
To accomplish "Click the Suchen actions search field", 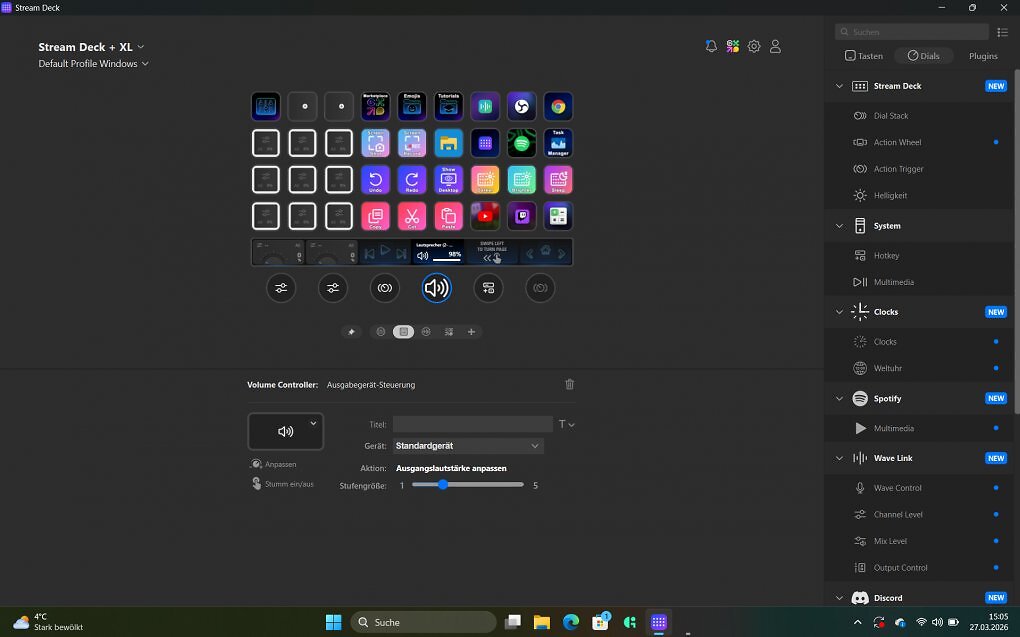I will pyautogui.click(x=912, y=32).
